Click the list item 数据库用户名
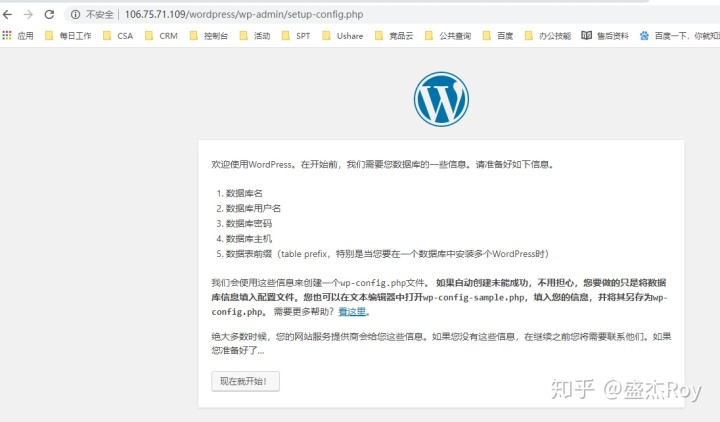The height and width of the screenshot is (422, 720). (x=253, y=208)
